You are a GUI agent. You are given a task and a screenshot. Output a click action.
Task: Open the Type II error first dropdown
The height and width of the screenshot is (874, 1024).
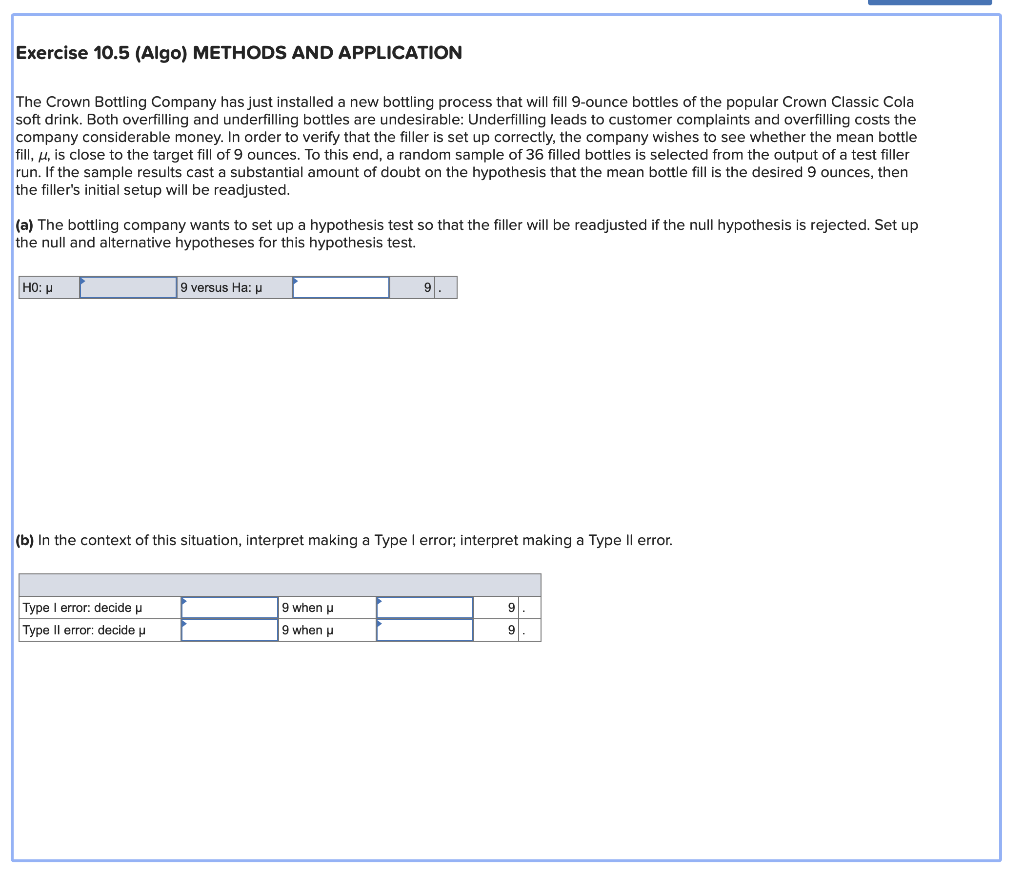pyautogui.click(x=229, y=630)
